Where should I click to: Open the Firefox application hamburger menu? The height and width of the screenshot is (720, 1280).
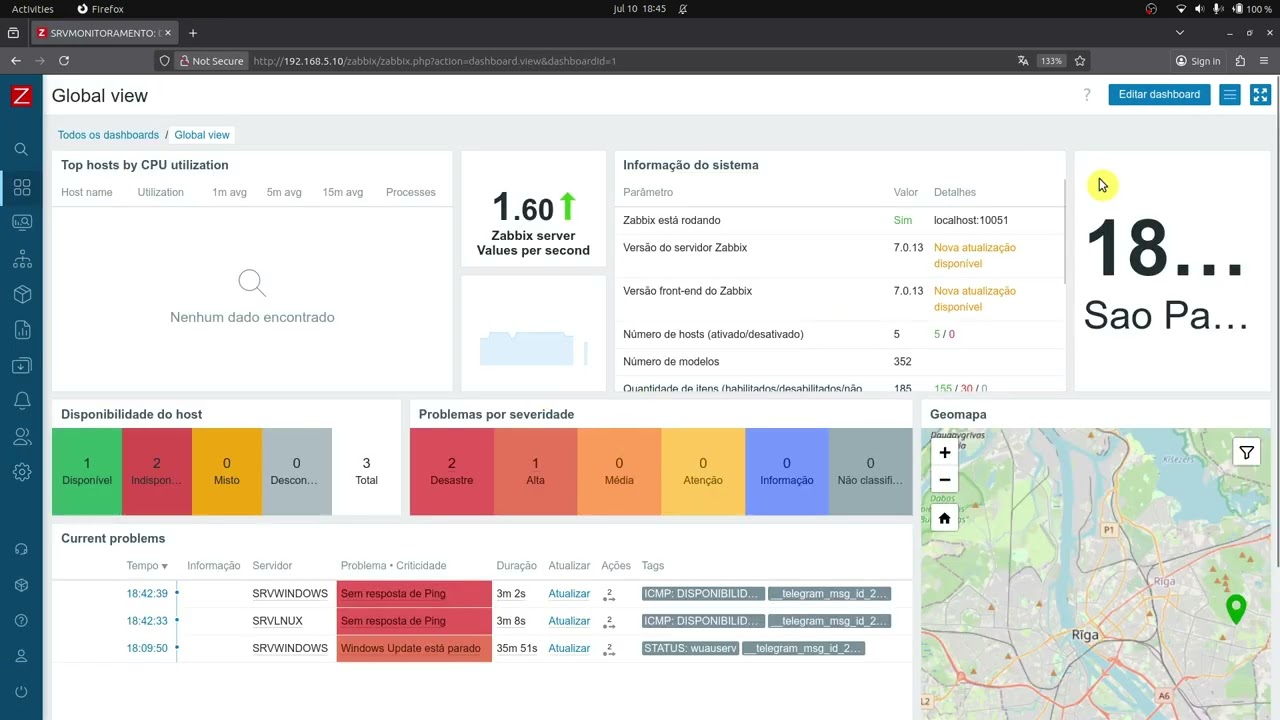(1264, 61)
